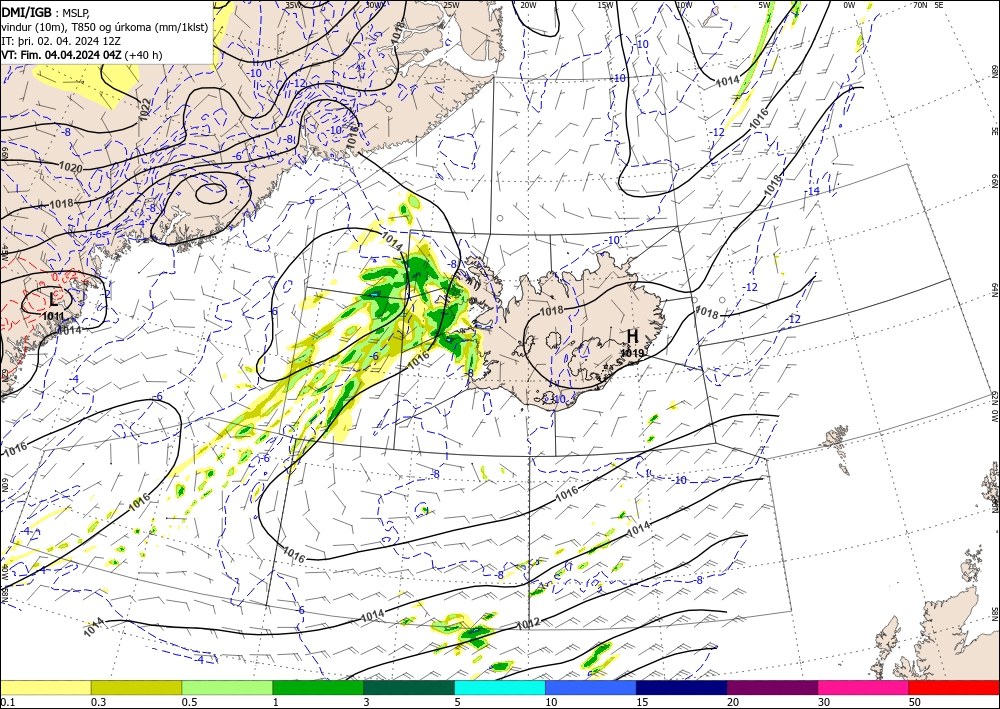Click the yellow 0.1 legend color swatch

coord(45,687)
